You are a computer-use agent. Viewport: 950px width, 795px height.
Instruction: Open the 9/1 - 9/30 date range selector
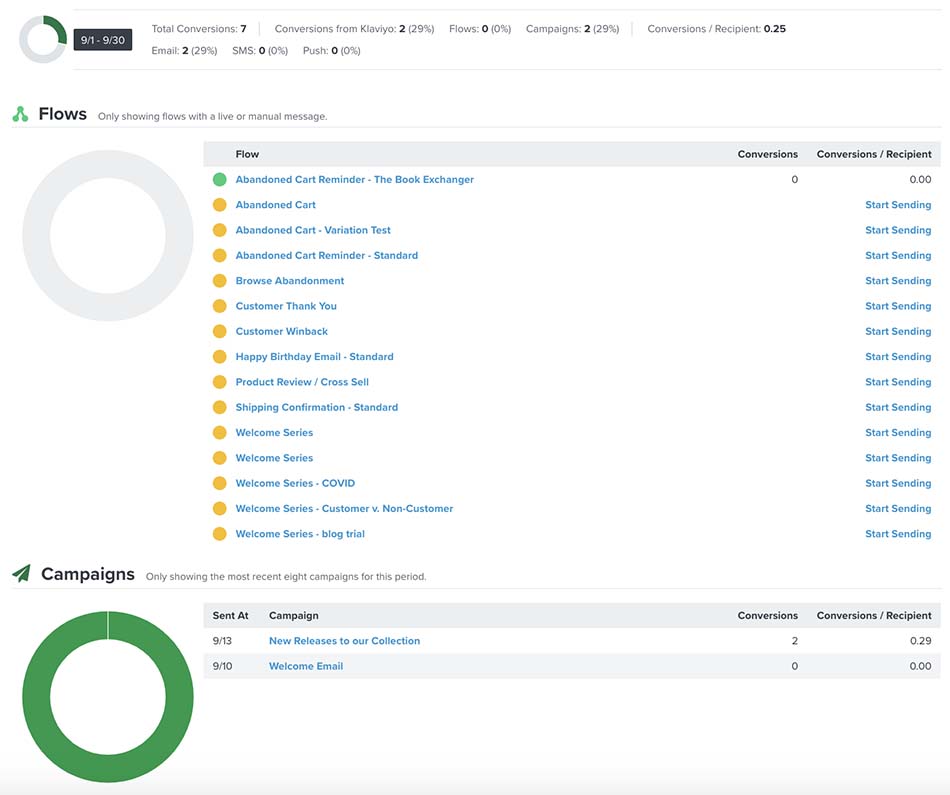point(103,38)
